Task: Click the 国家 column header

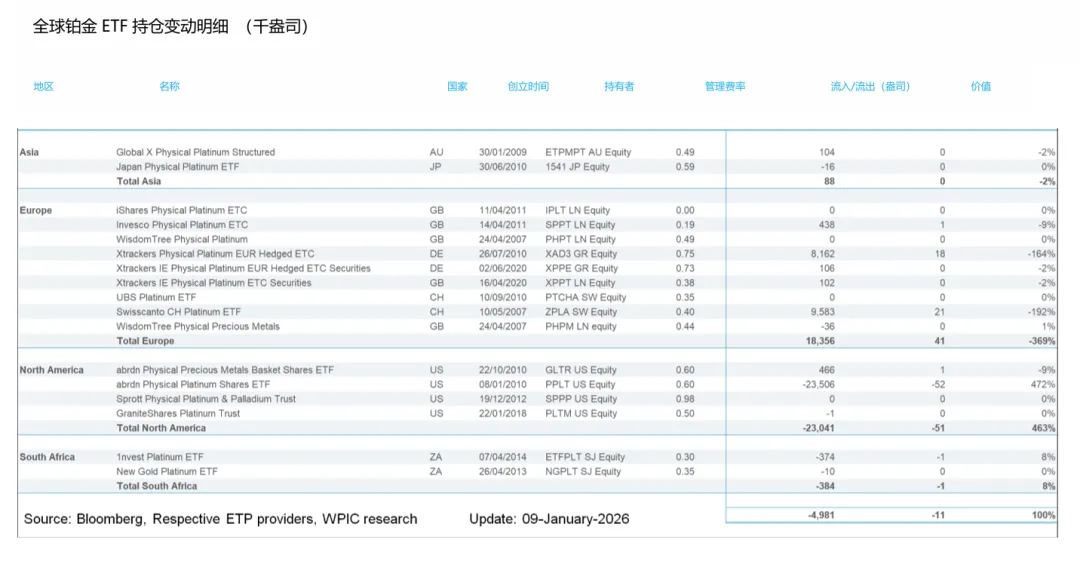Action: click(x=457, y=86)
